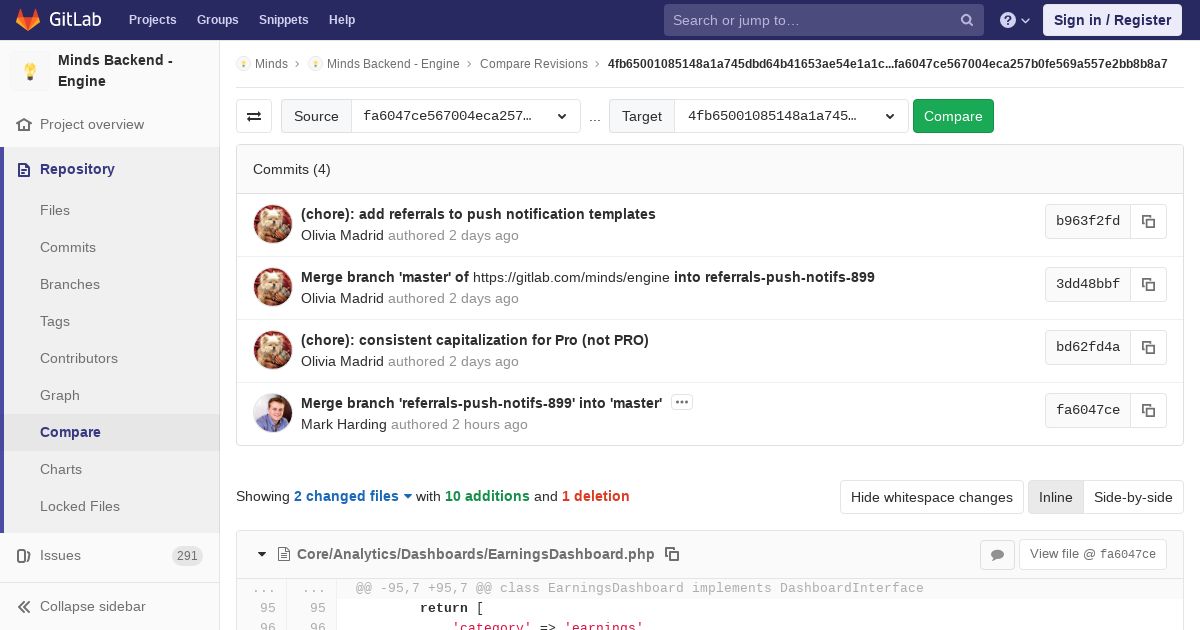This screenshot has height=630, width=1200.
Task: Hide whitespace changes in diff
Action: point(932,497)
